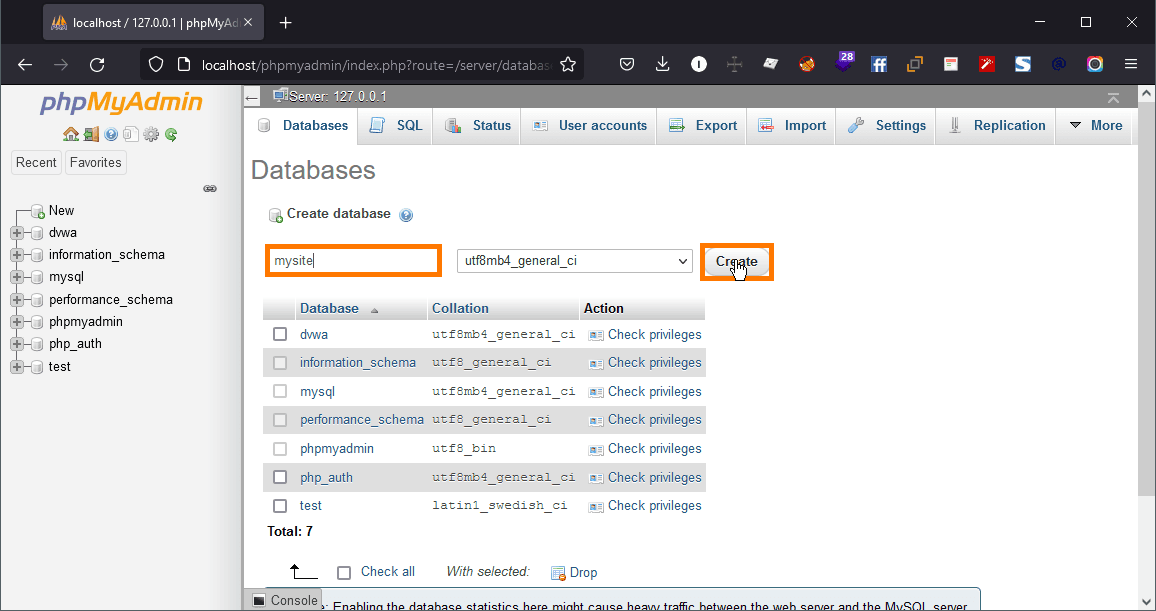This screenshot has width=1156, height=611.
Task: Open phpMyAdmin Home icon
Action: click(x=71, y=134)
